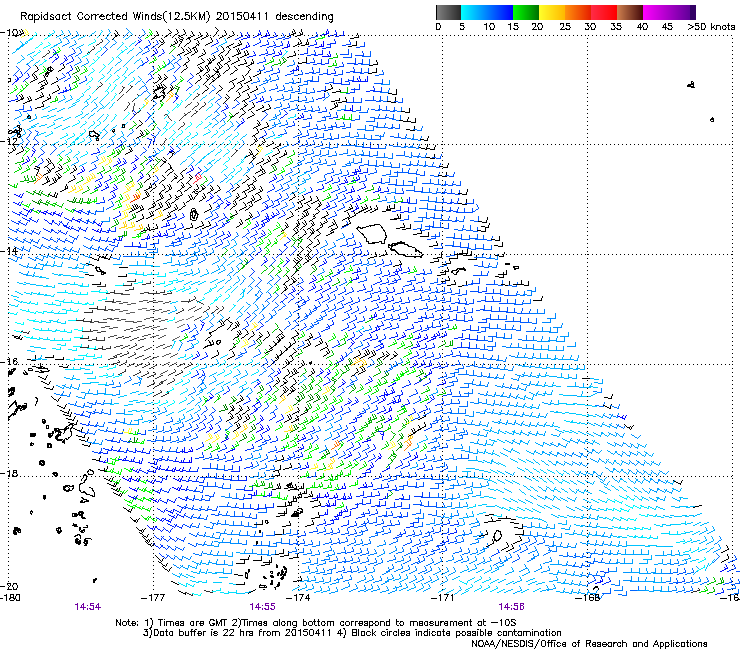The width and height of the screenshot is (740, 650).
Task: Click the note "4) Black circles indicate possible contamination"
Action: (450, 633)
